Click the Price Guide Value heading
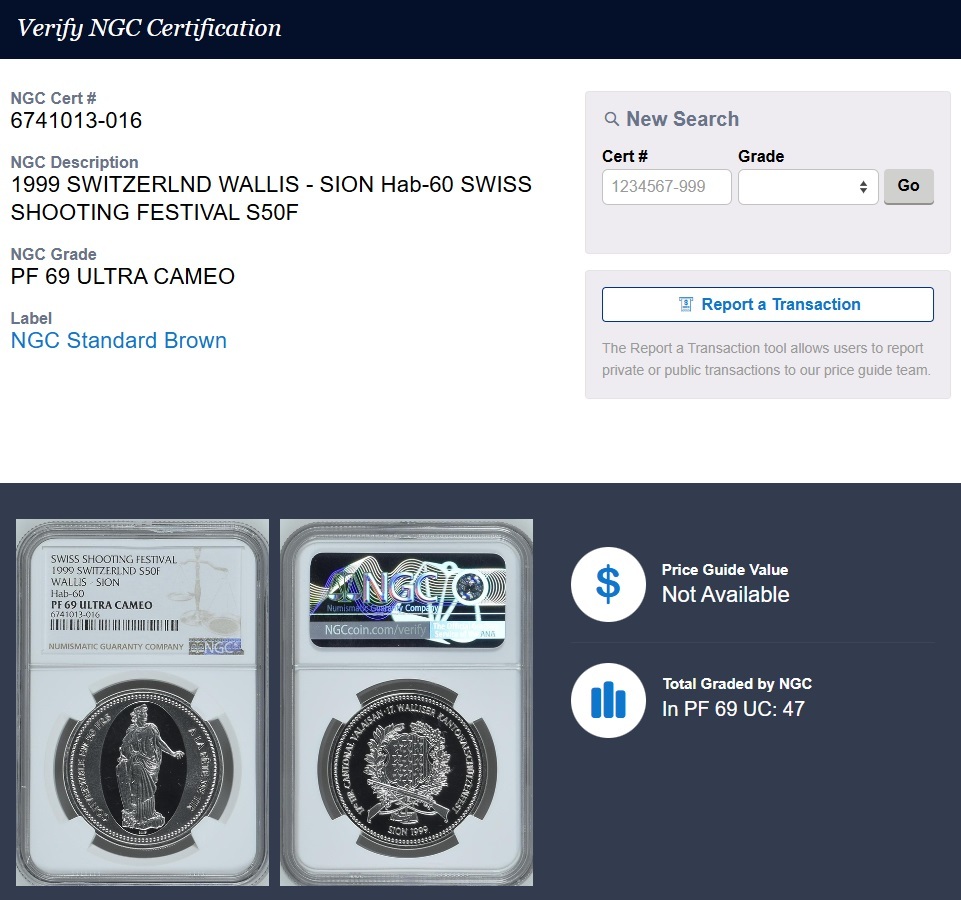This screenshot has width=961, height=900. (725, 570)
